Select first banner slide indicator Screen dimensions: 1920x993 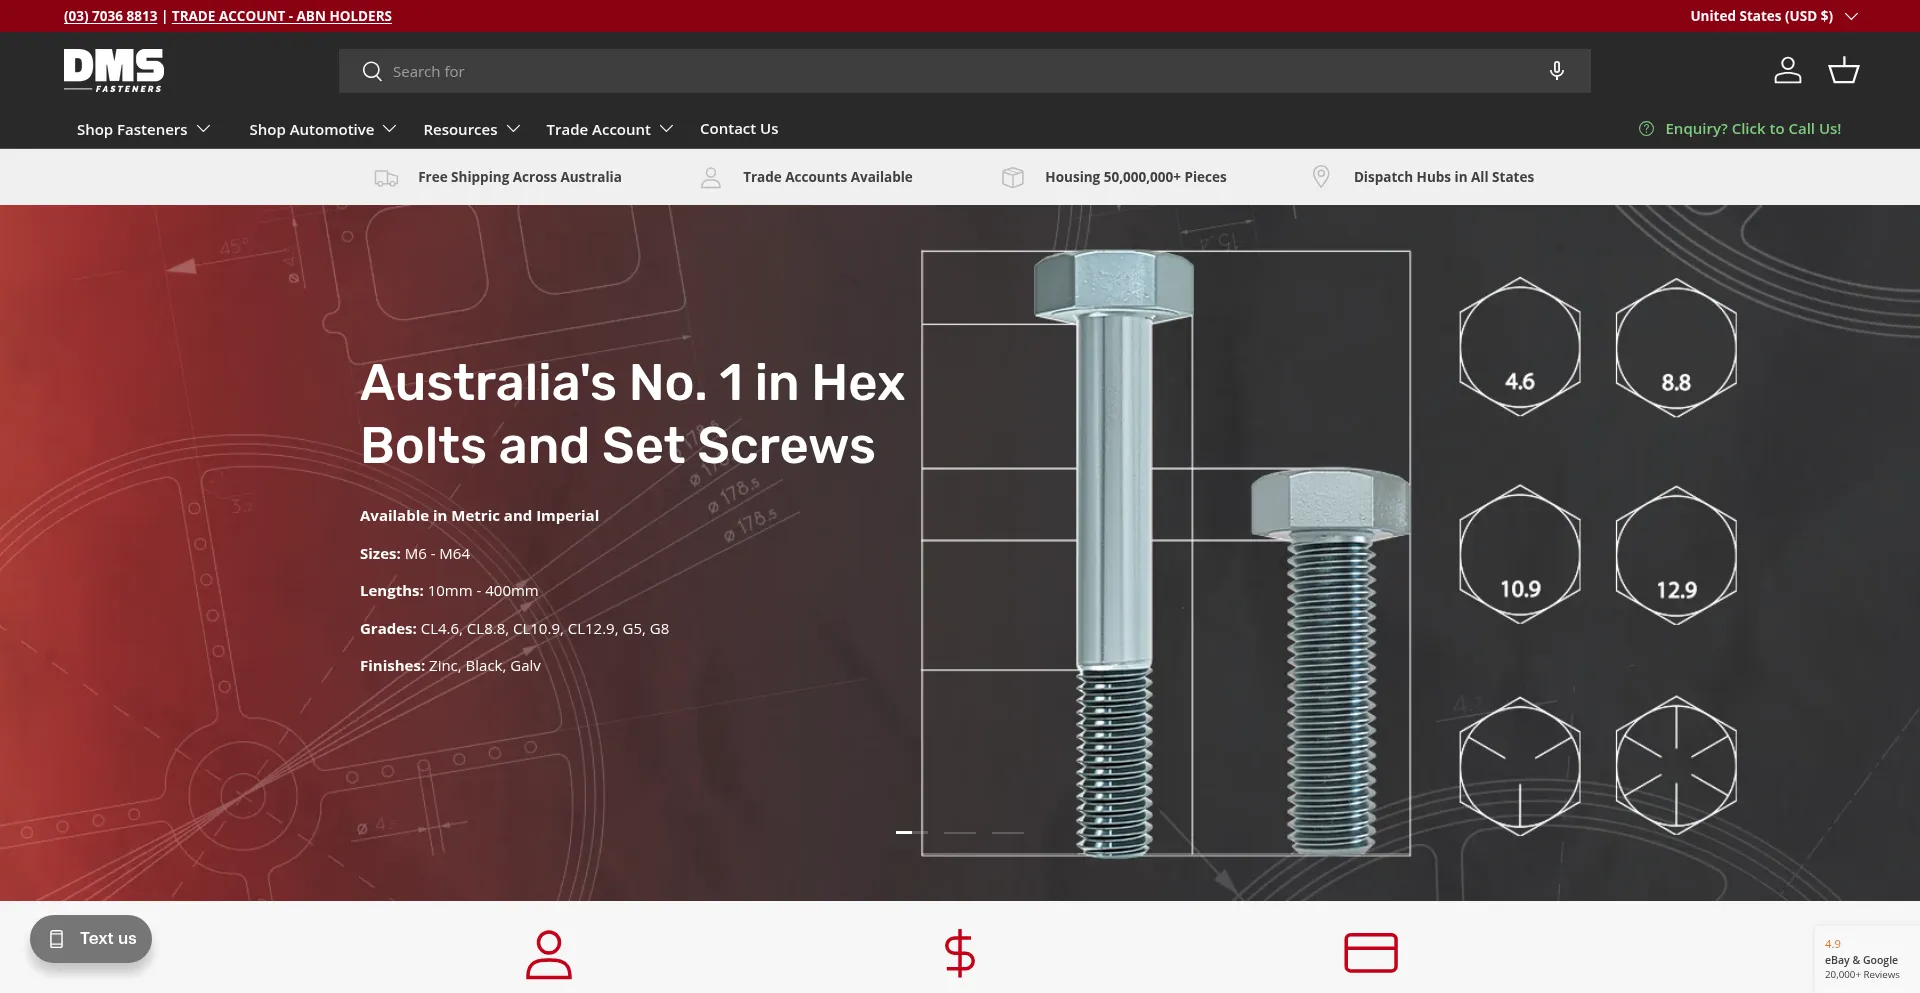(912, 832)
